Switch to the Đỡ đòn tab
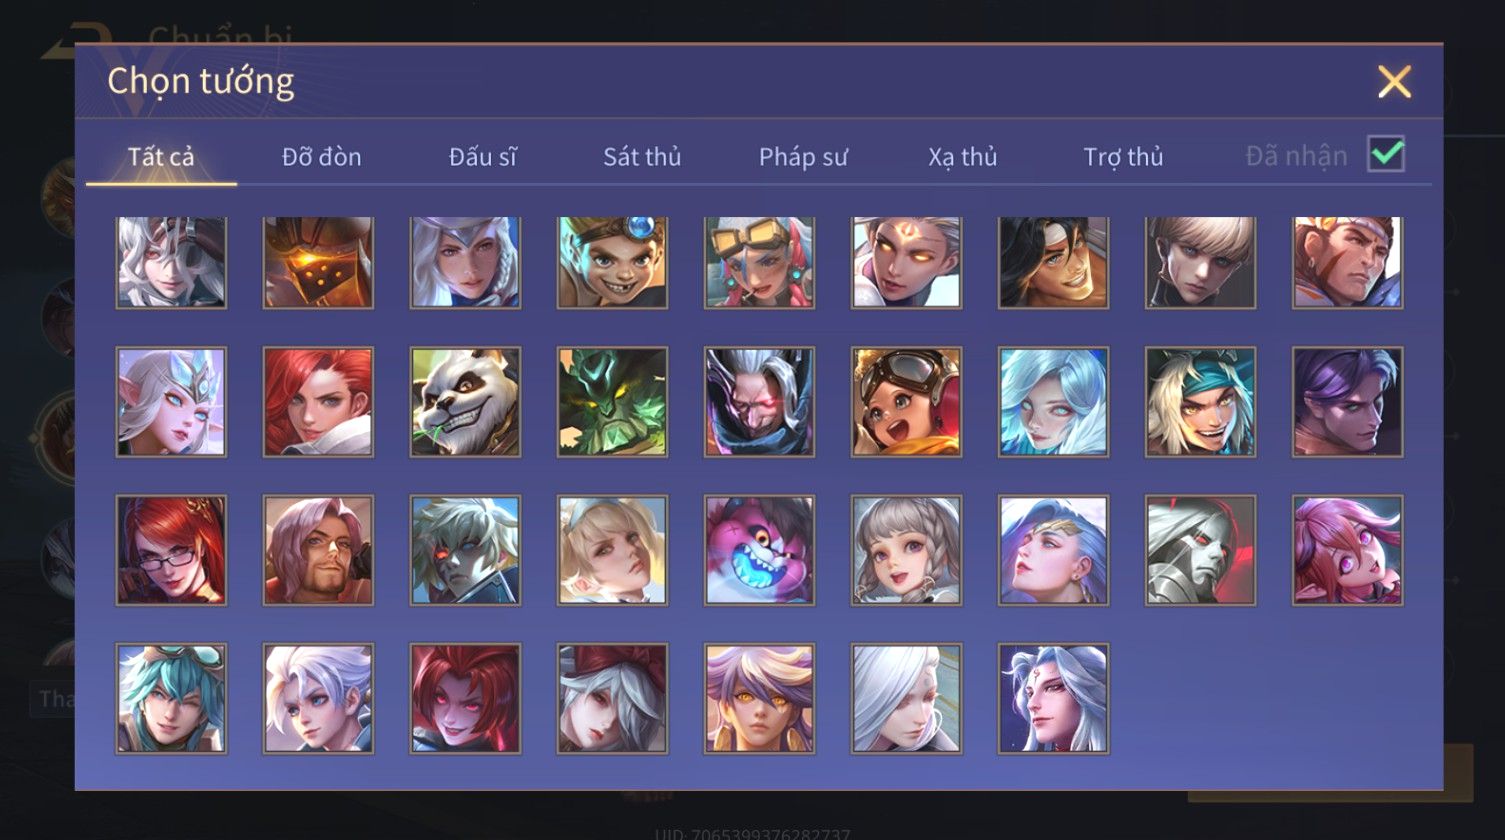 321,157
